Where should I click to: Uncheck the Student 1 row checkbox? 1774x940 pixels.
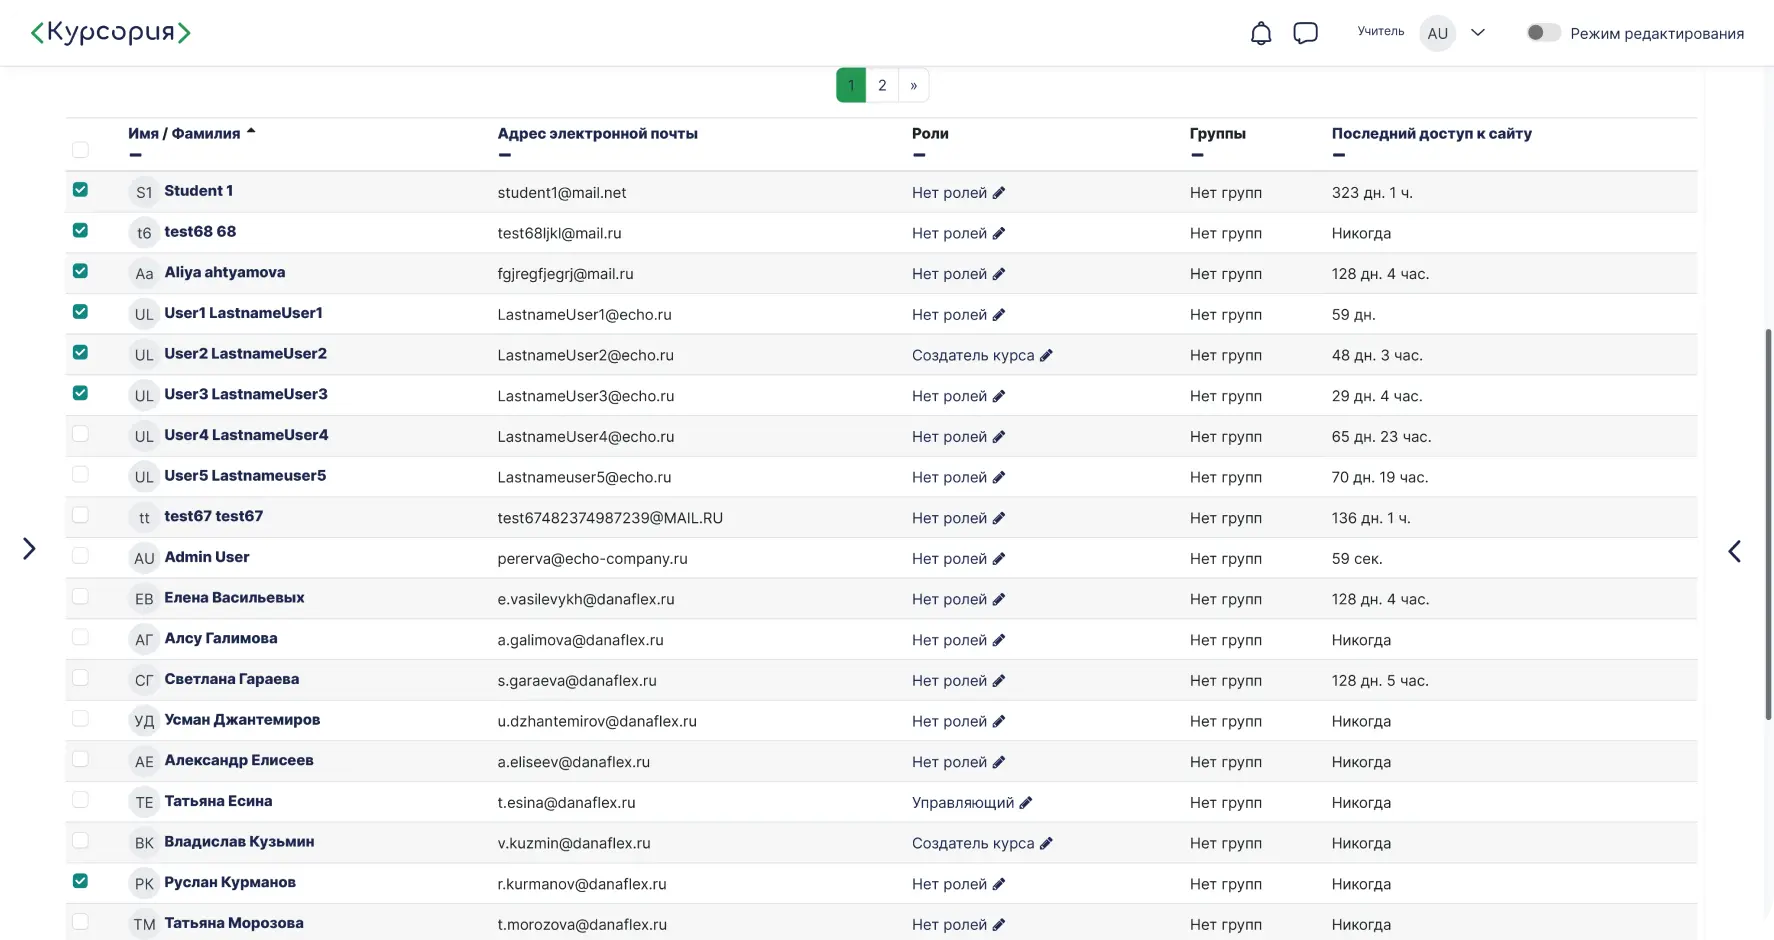[x=80, y=190]
